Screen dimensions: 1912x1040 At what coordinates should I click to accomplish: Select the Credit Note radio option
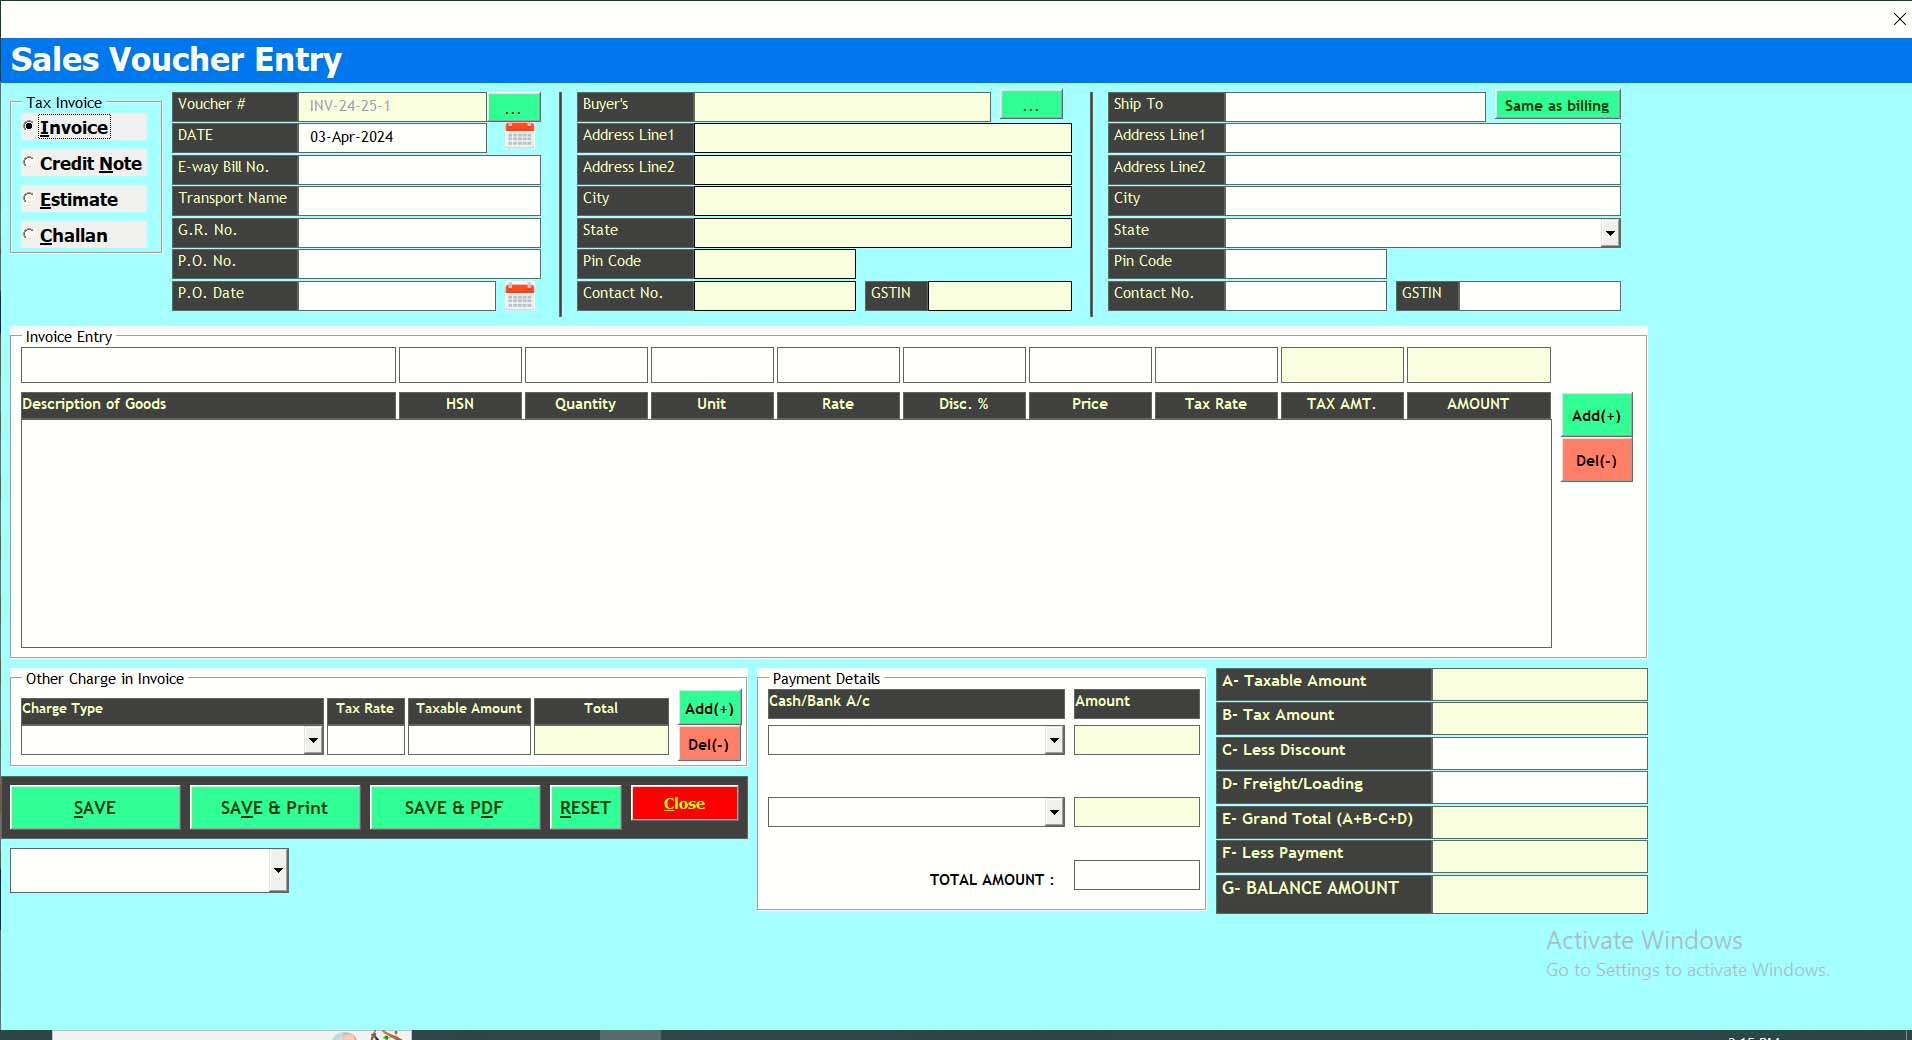29,163
